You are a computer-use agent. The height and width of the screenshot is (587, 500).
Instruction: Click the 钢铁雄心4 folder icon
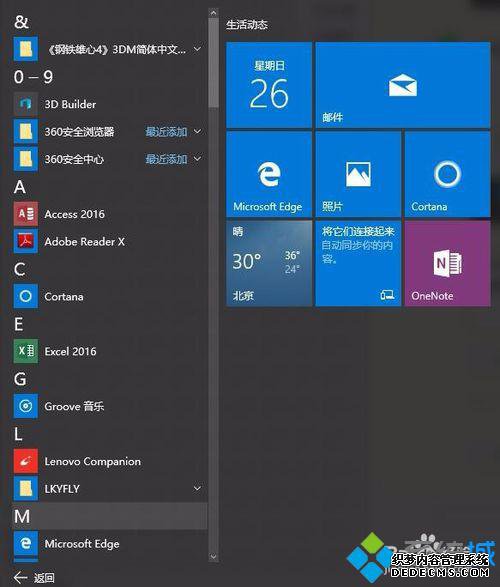coord(25,49)
